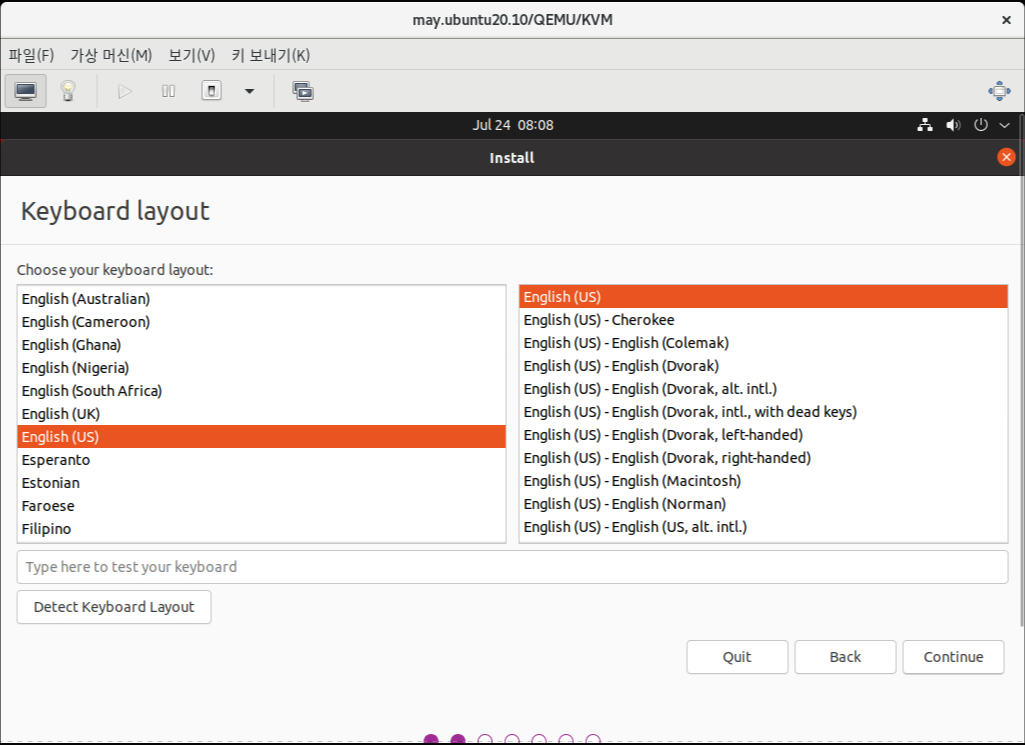Select English (US) in left list
Screen dimensions: 1025x745
(x=261, y=437)
